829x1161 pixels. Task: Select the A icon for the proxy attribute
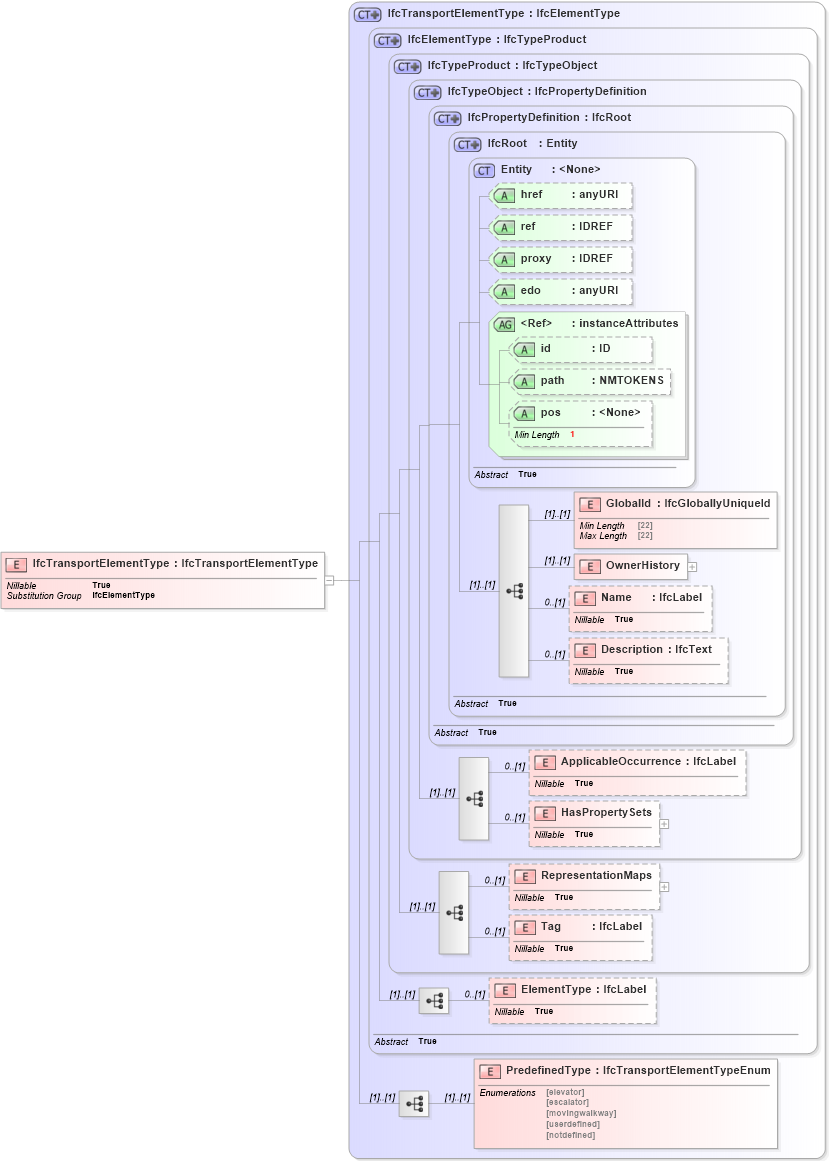(506, 259)
